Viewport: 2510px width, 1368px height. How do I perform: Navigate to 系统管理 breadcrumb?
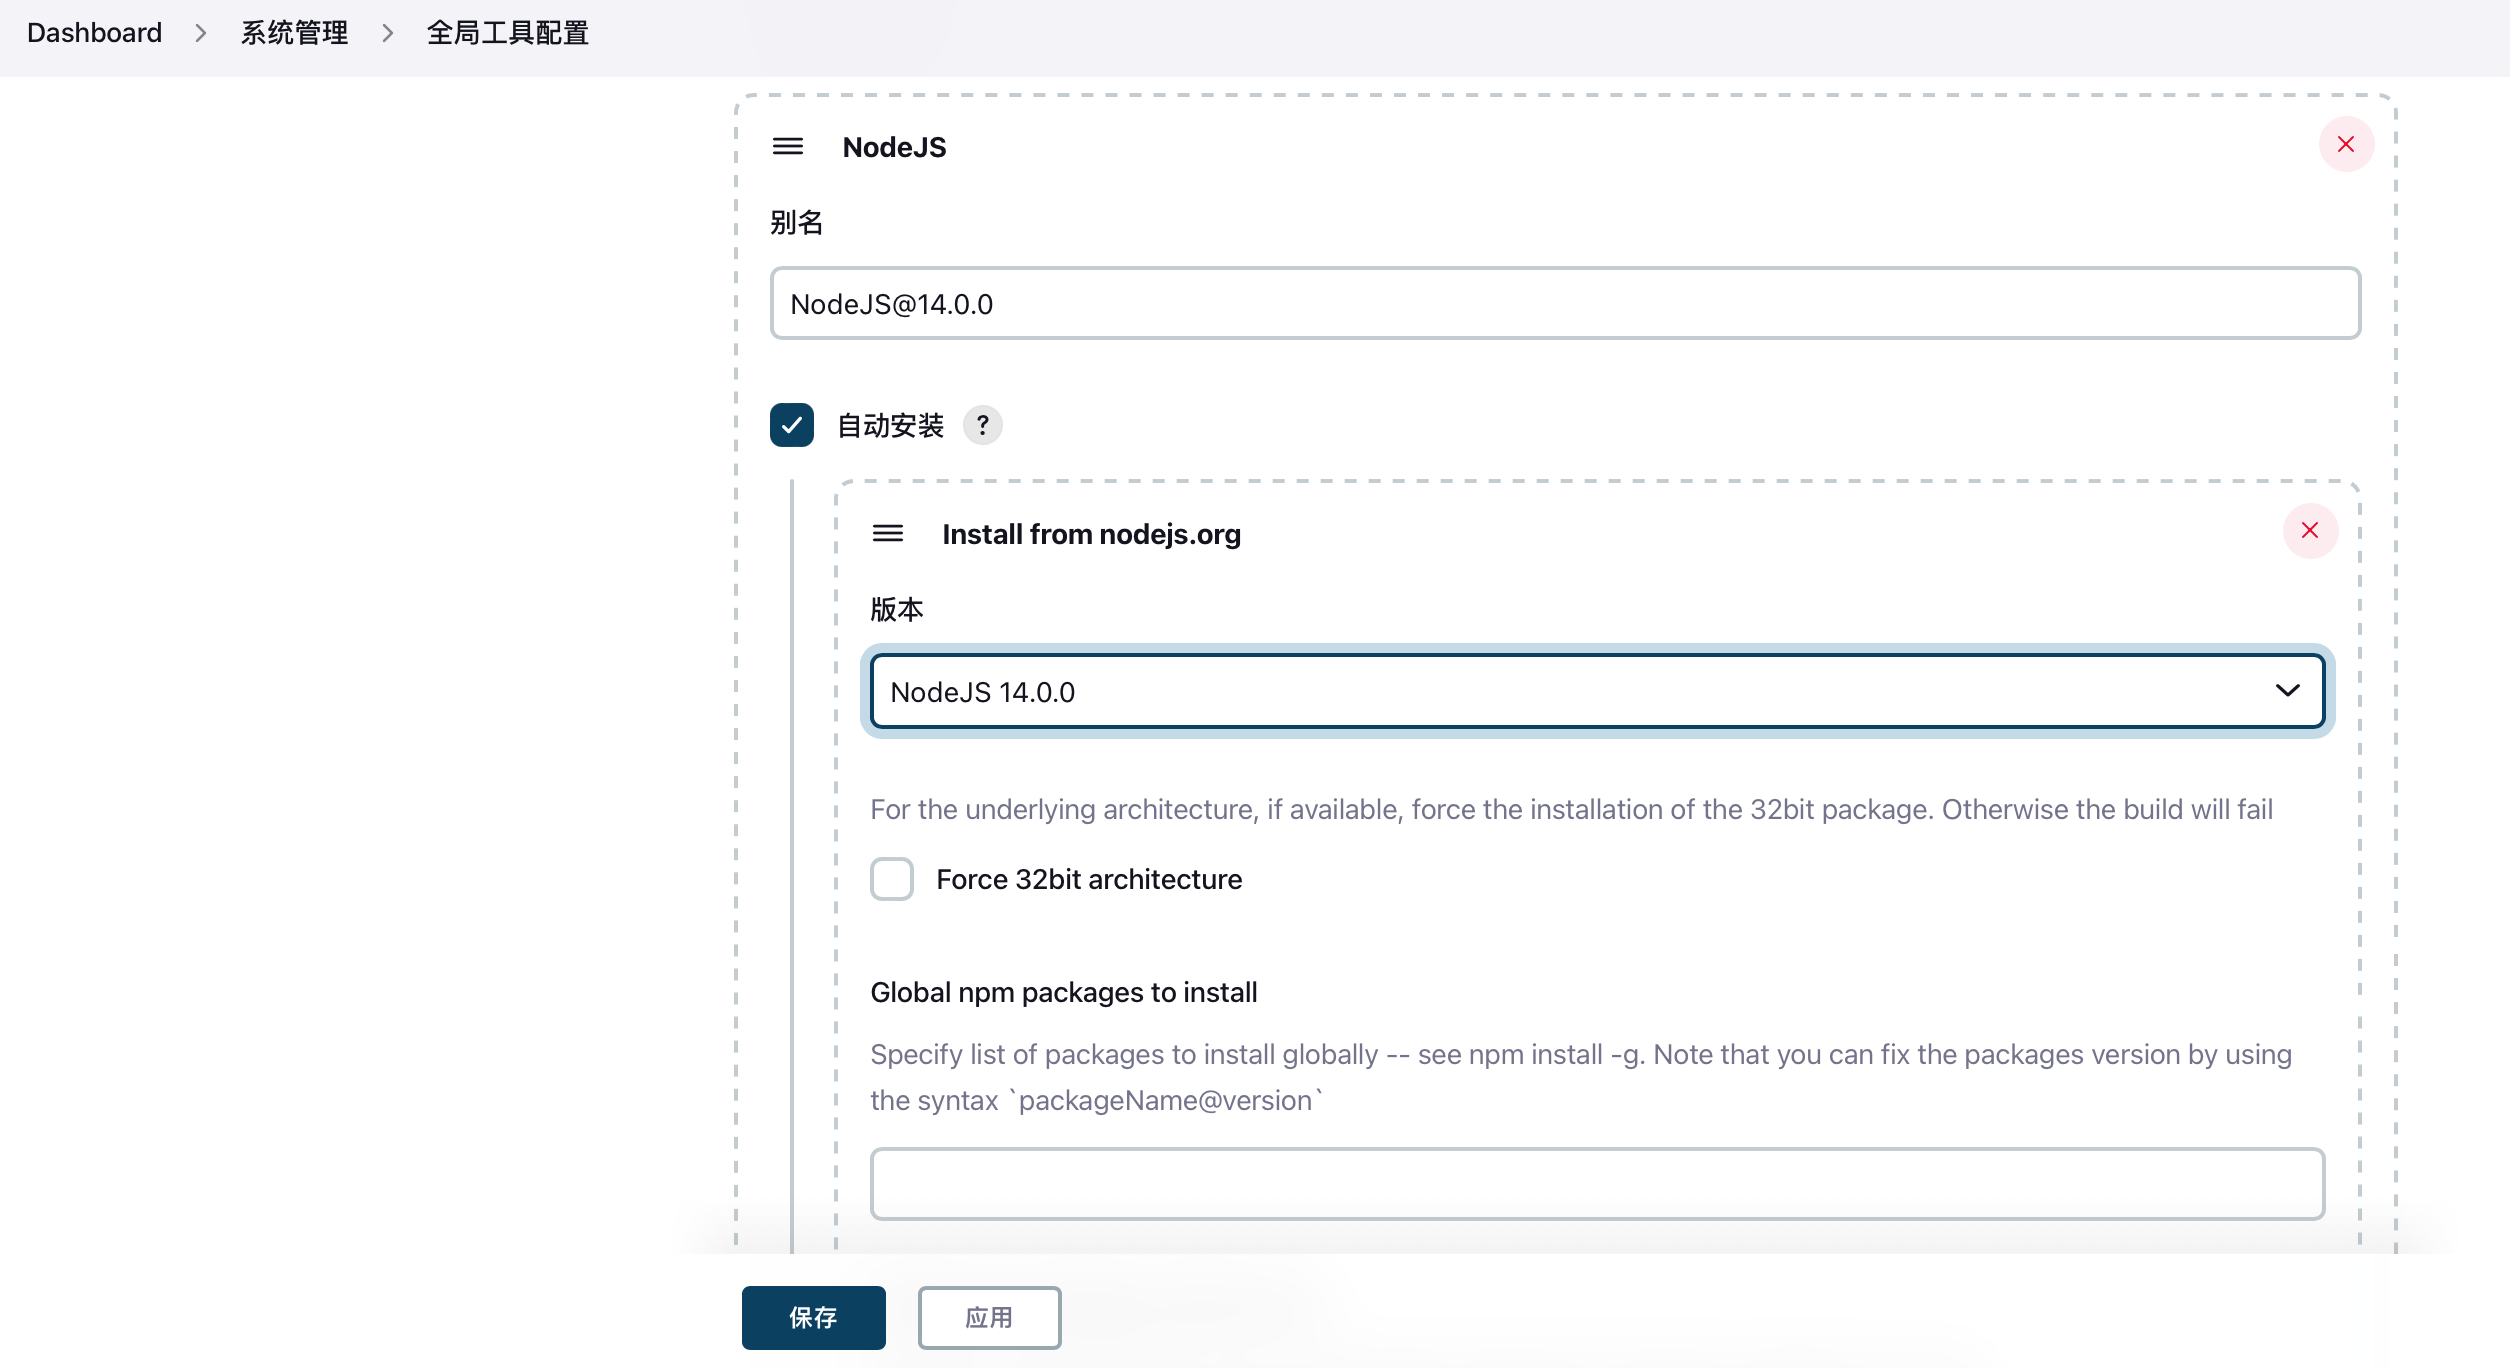click(294, 33)
